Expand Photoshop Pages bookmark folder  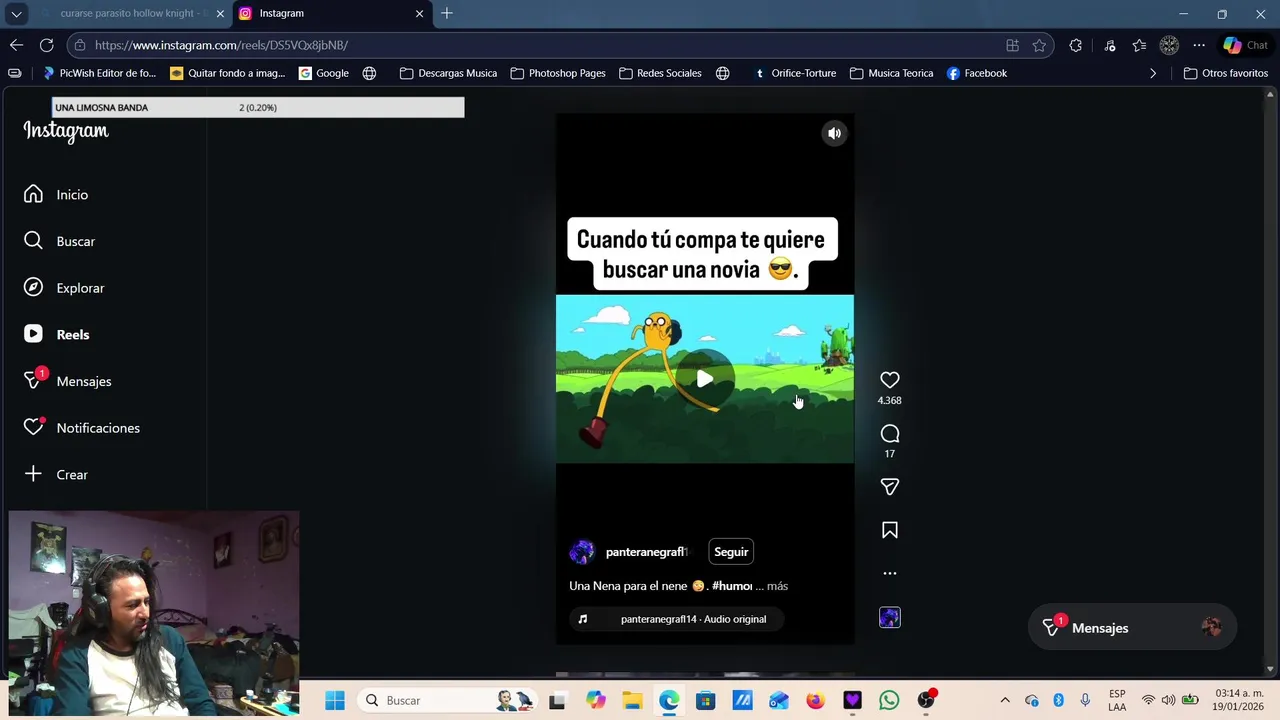tap(558, 73)
